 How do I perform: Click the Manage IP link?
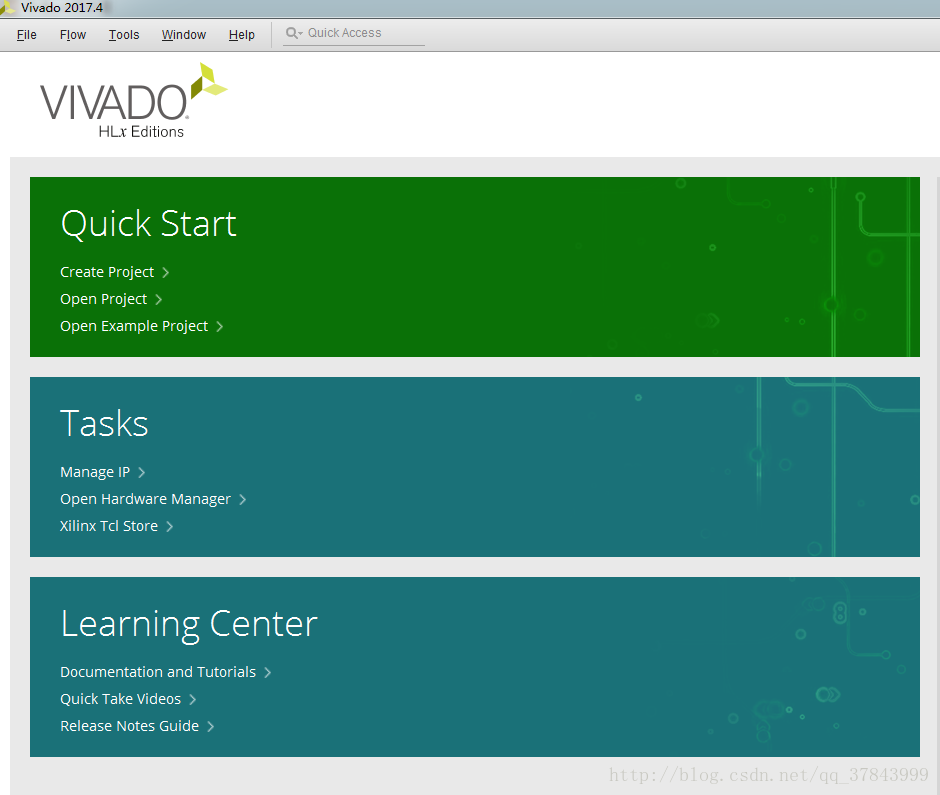tap(95, 472)
